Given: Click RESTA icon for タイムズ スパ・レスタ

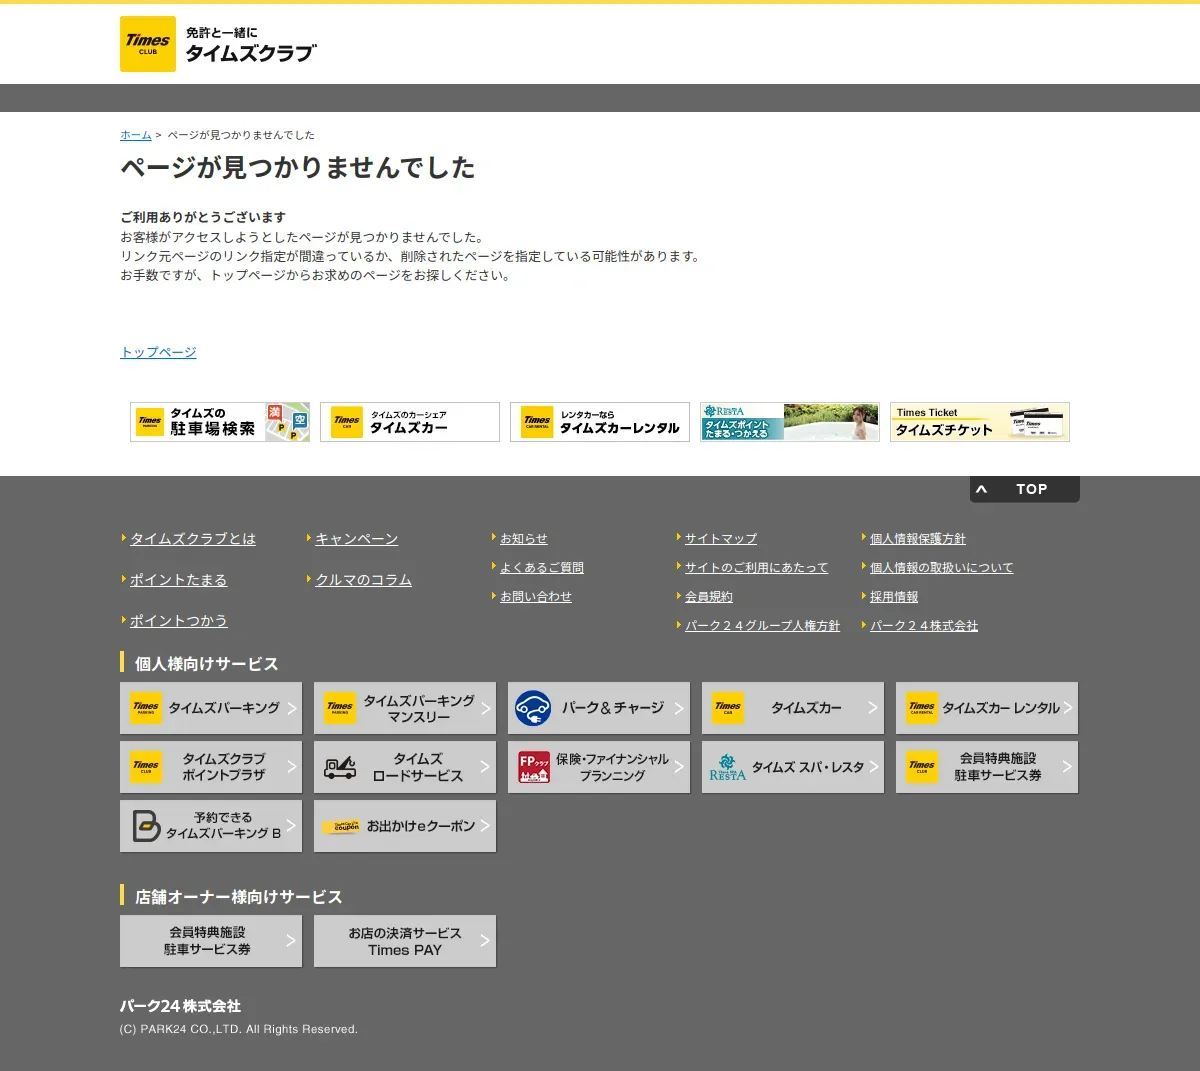Looking at the screenshot, I should [727, 767].
